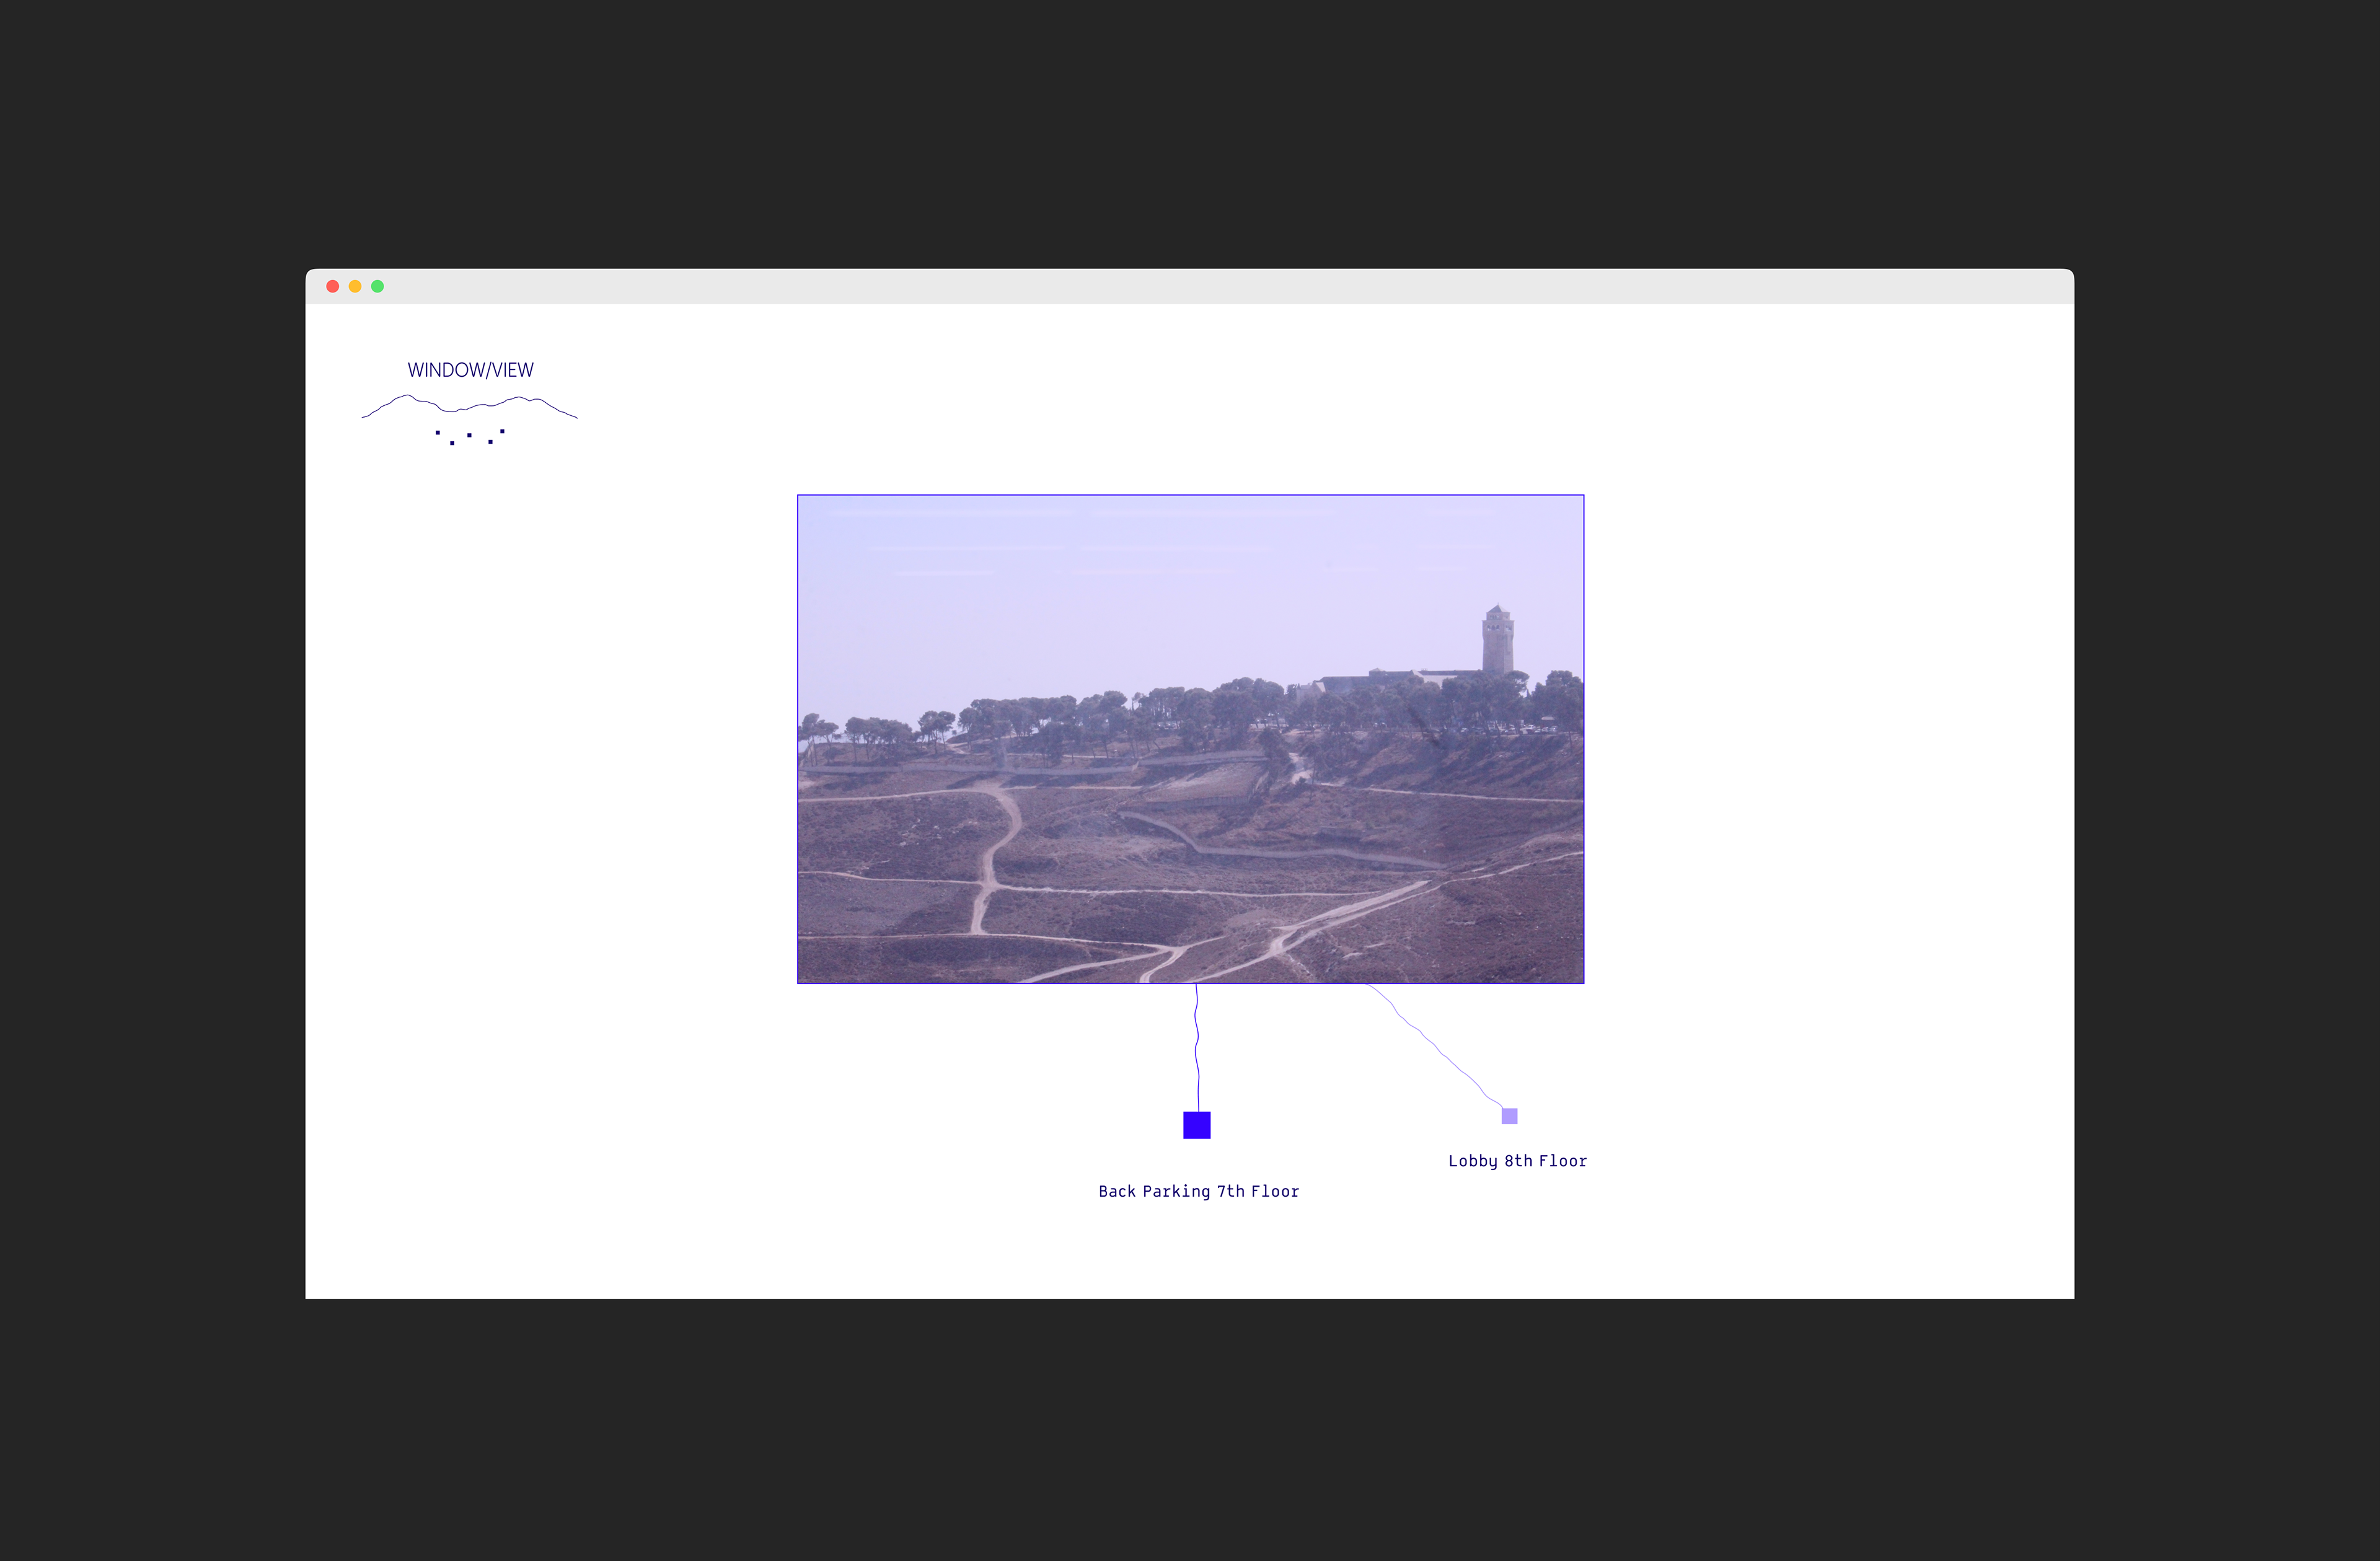Open the Lobby 8th Floor label
This screenshot has height=1561, width=2380.
click(1517, 1161)
